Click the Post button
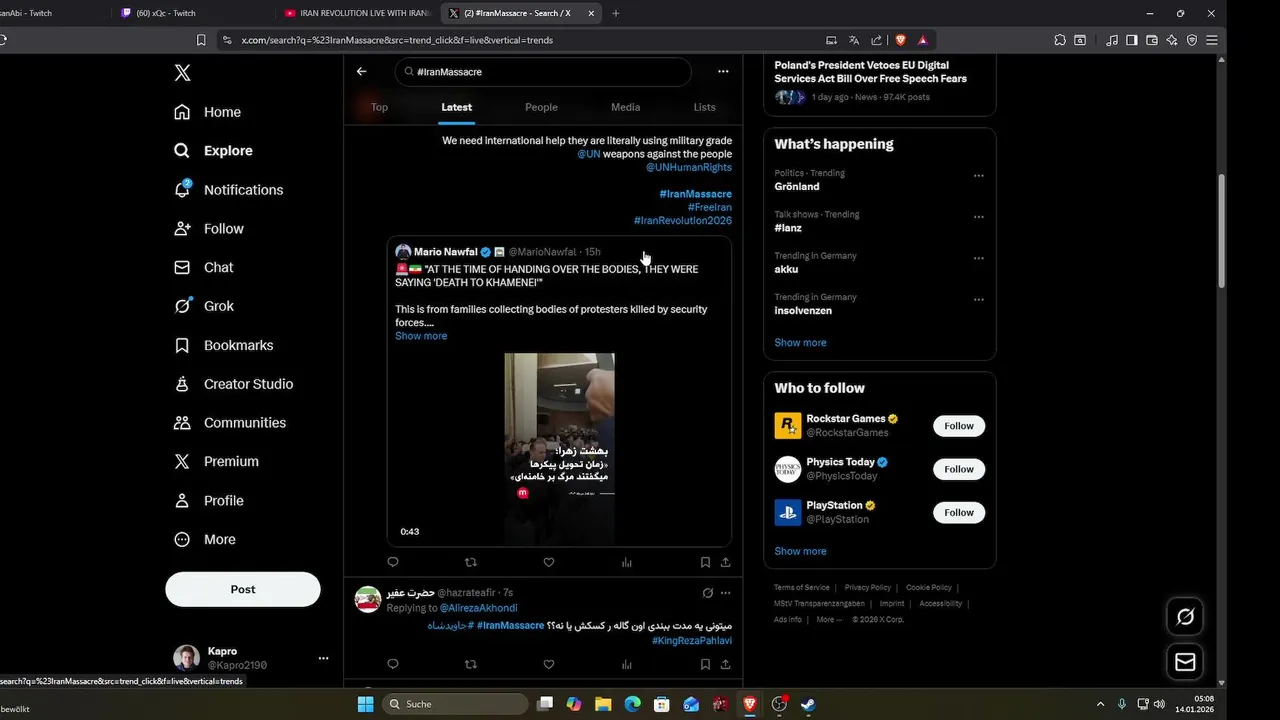This screenshot has width=1280, height=720. point(243,589)
